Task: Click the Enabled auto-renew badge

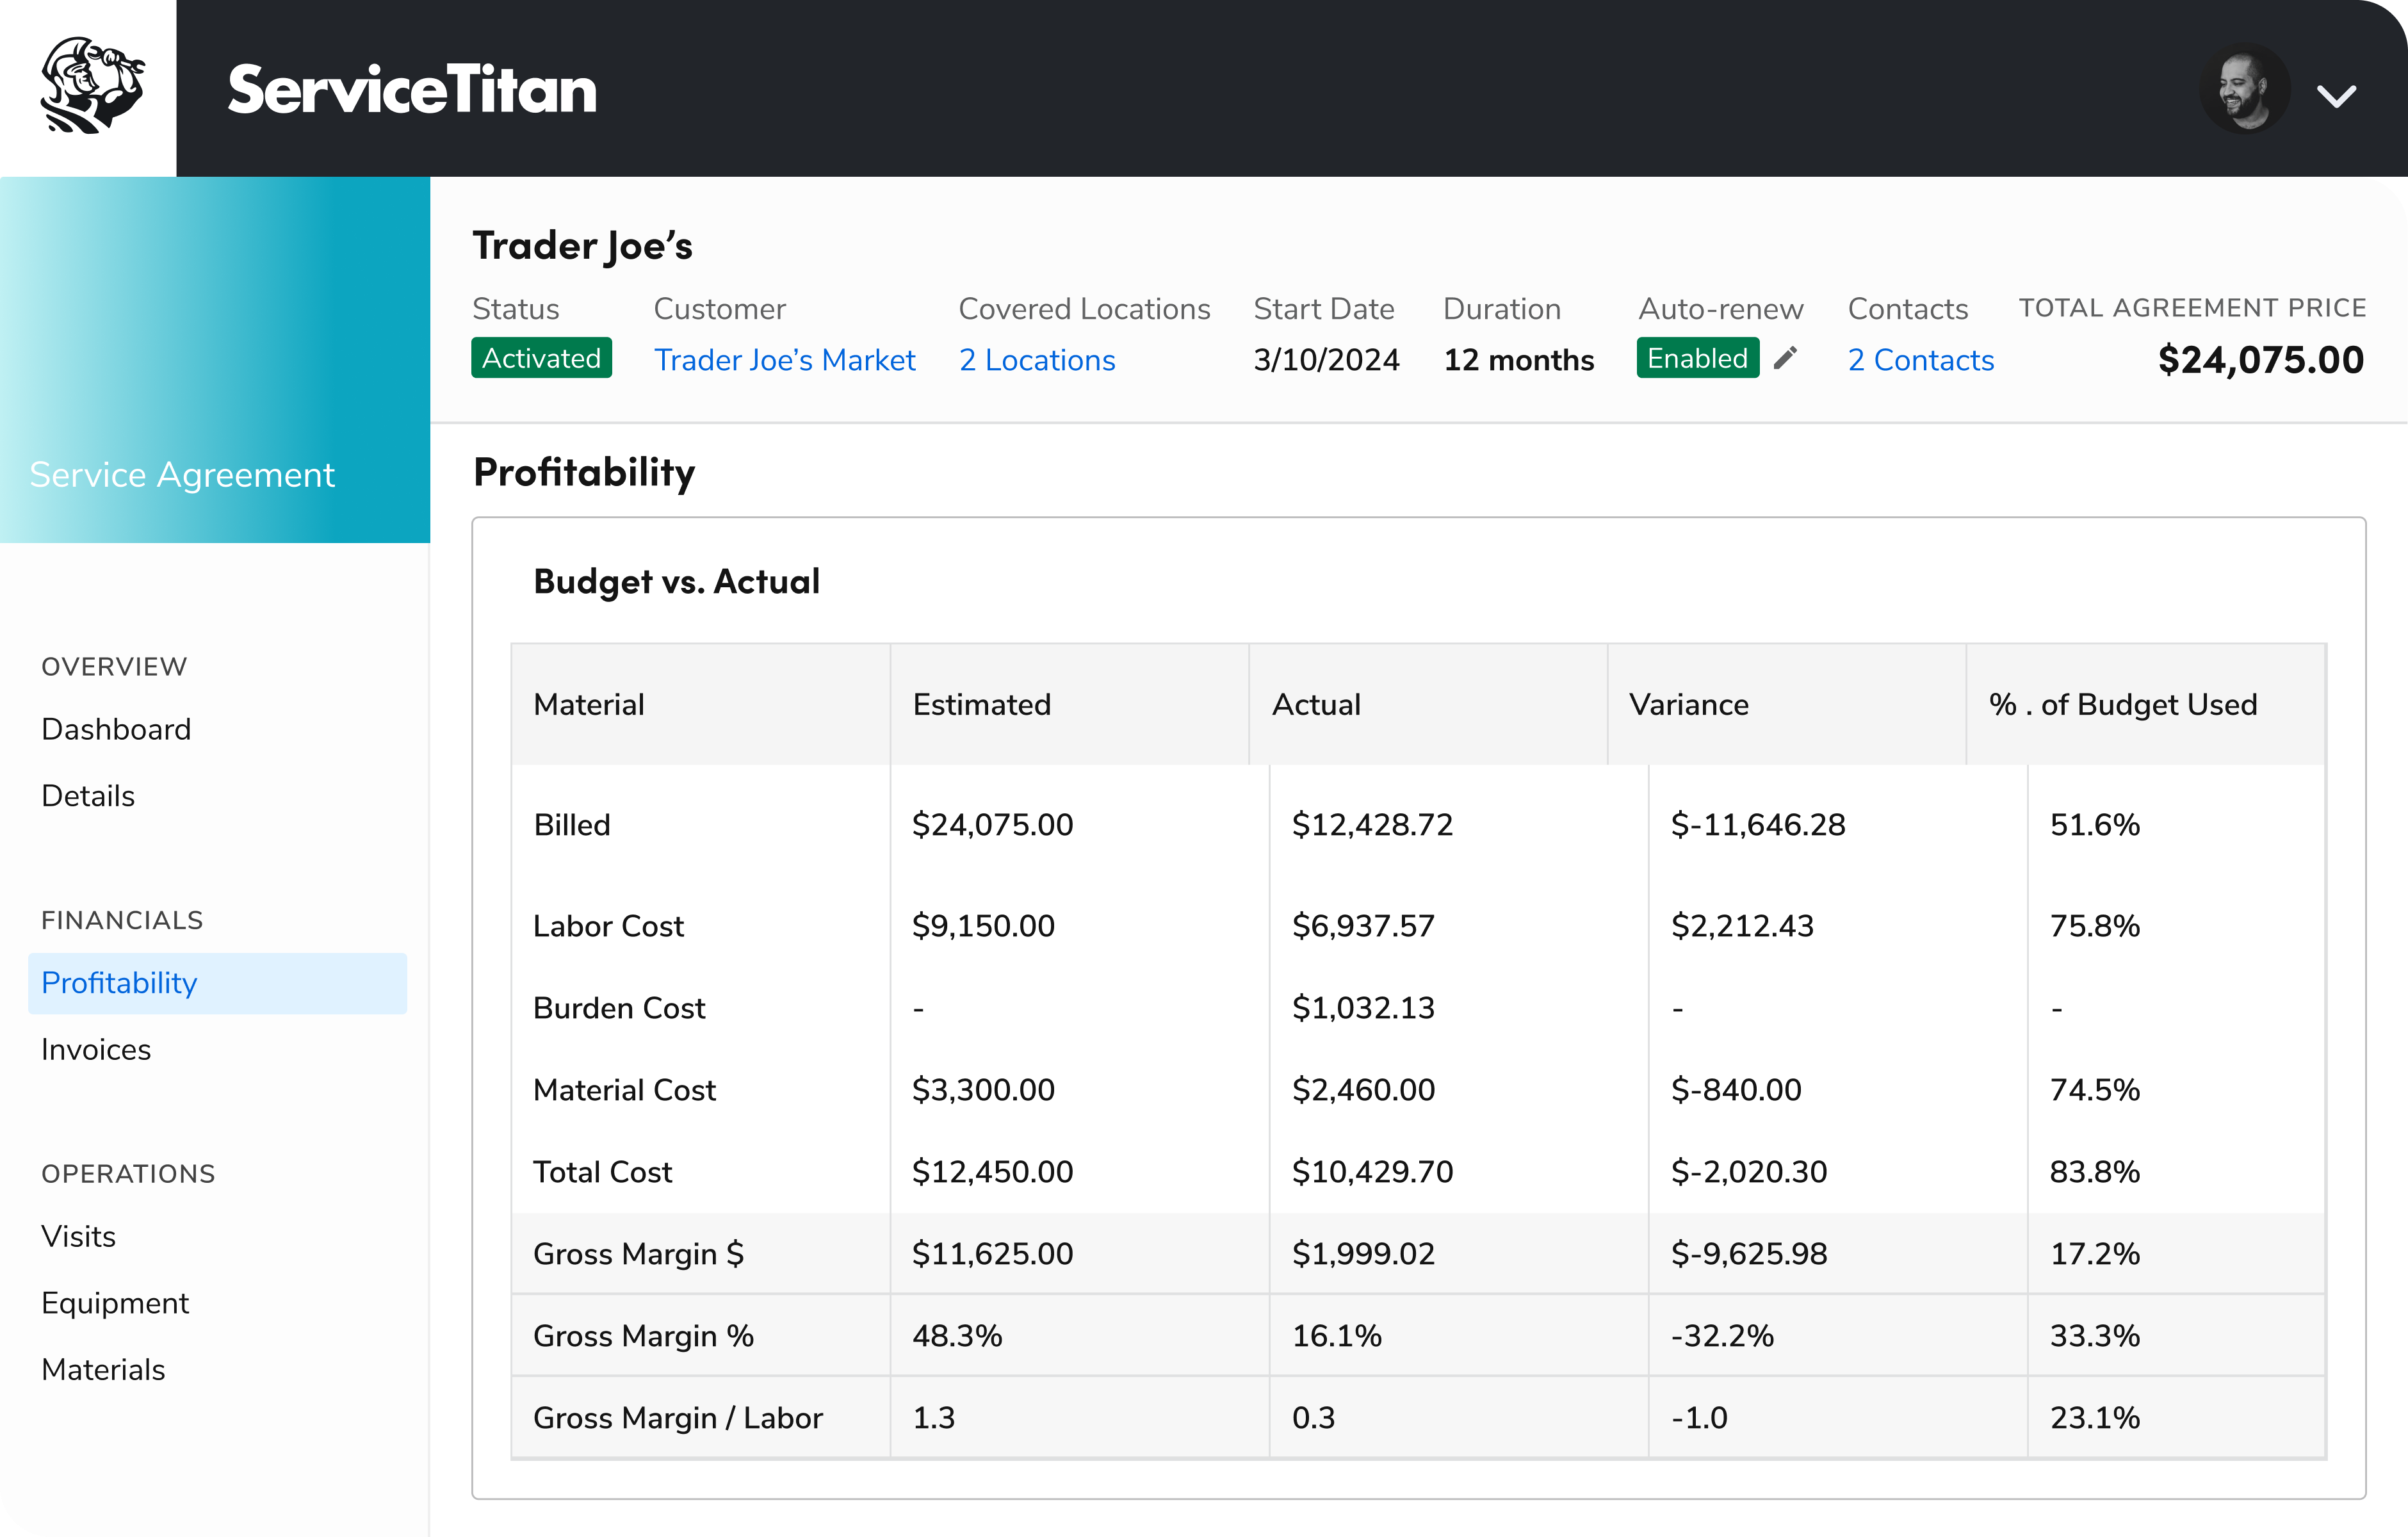Action: click(1697, 358)
